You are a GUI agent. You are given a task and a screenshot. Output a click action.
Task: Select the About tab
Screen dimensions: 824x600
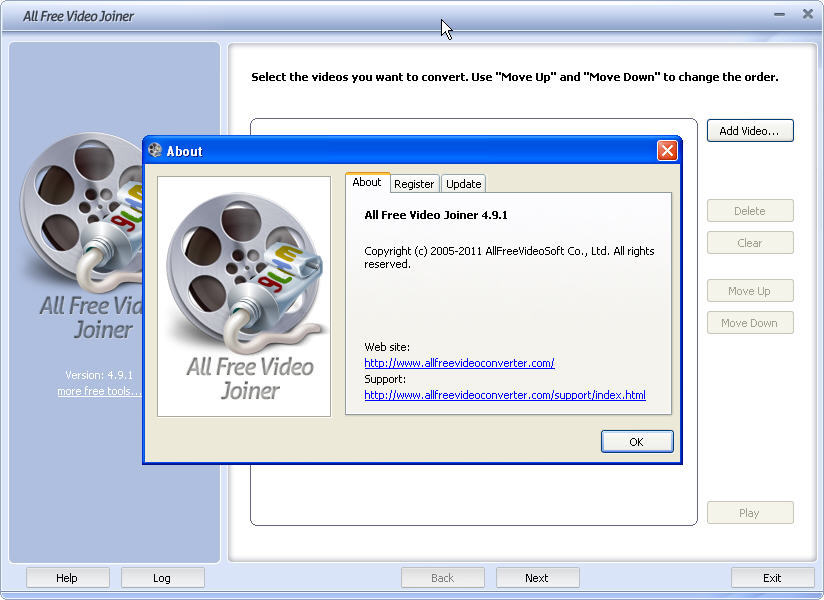pos(367,183)
